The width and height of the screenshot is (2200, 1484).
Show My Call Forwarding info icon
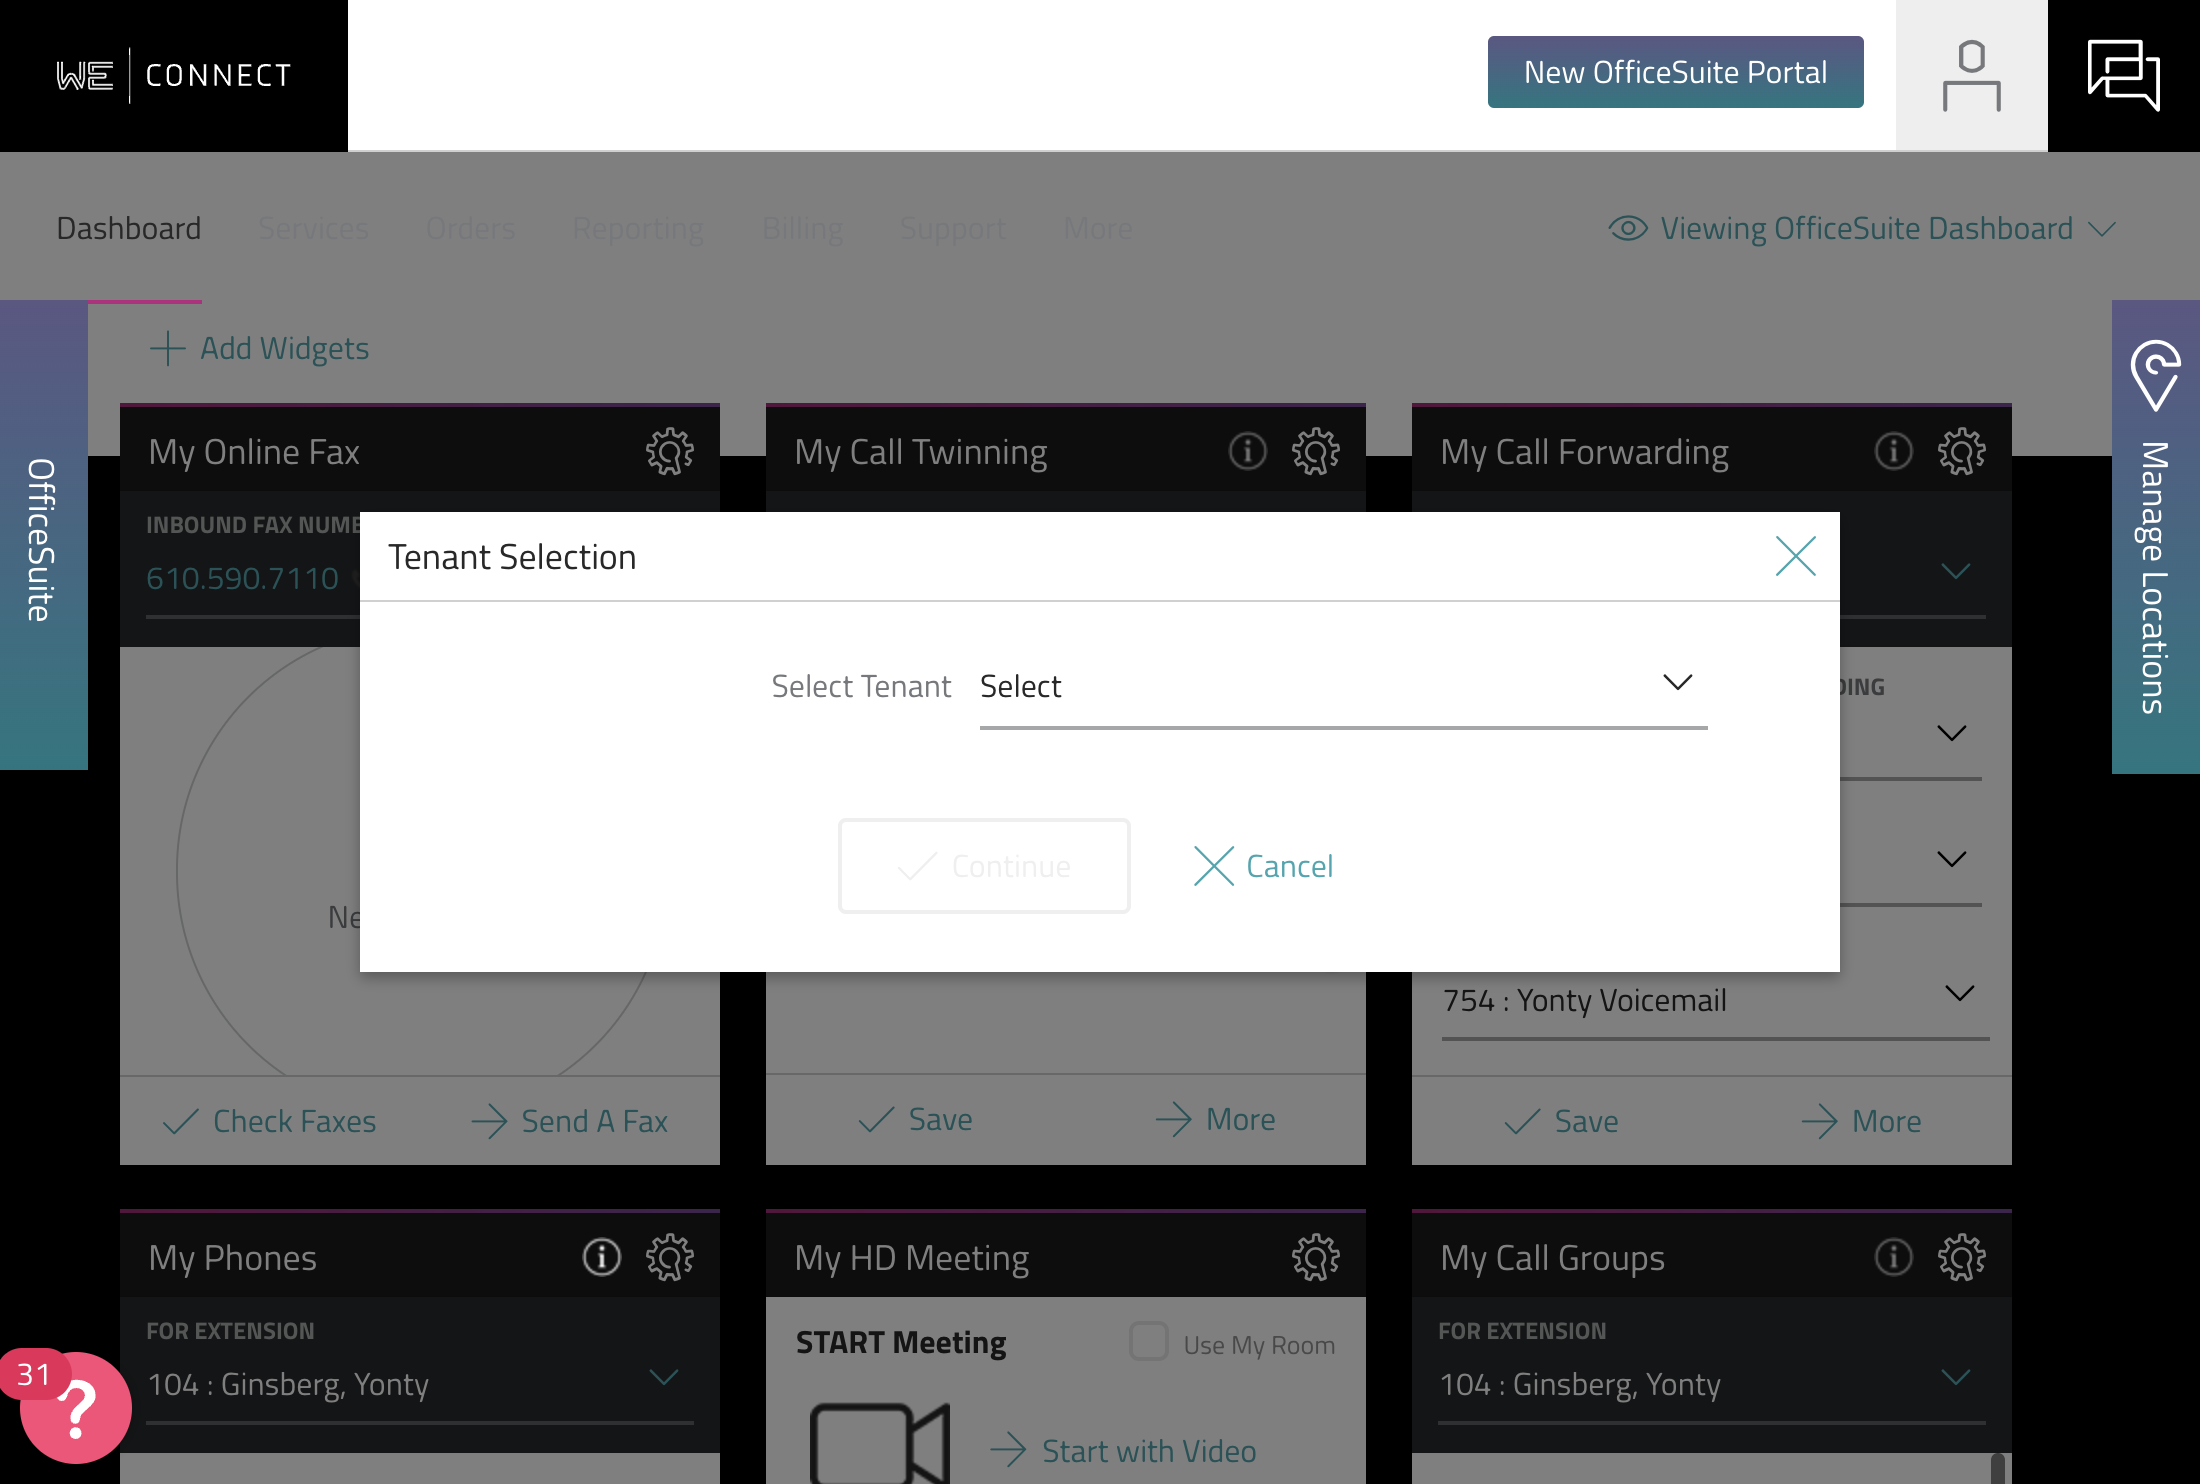1894,452
